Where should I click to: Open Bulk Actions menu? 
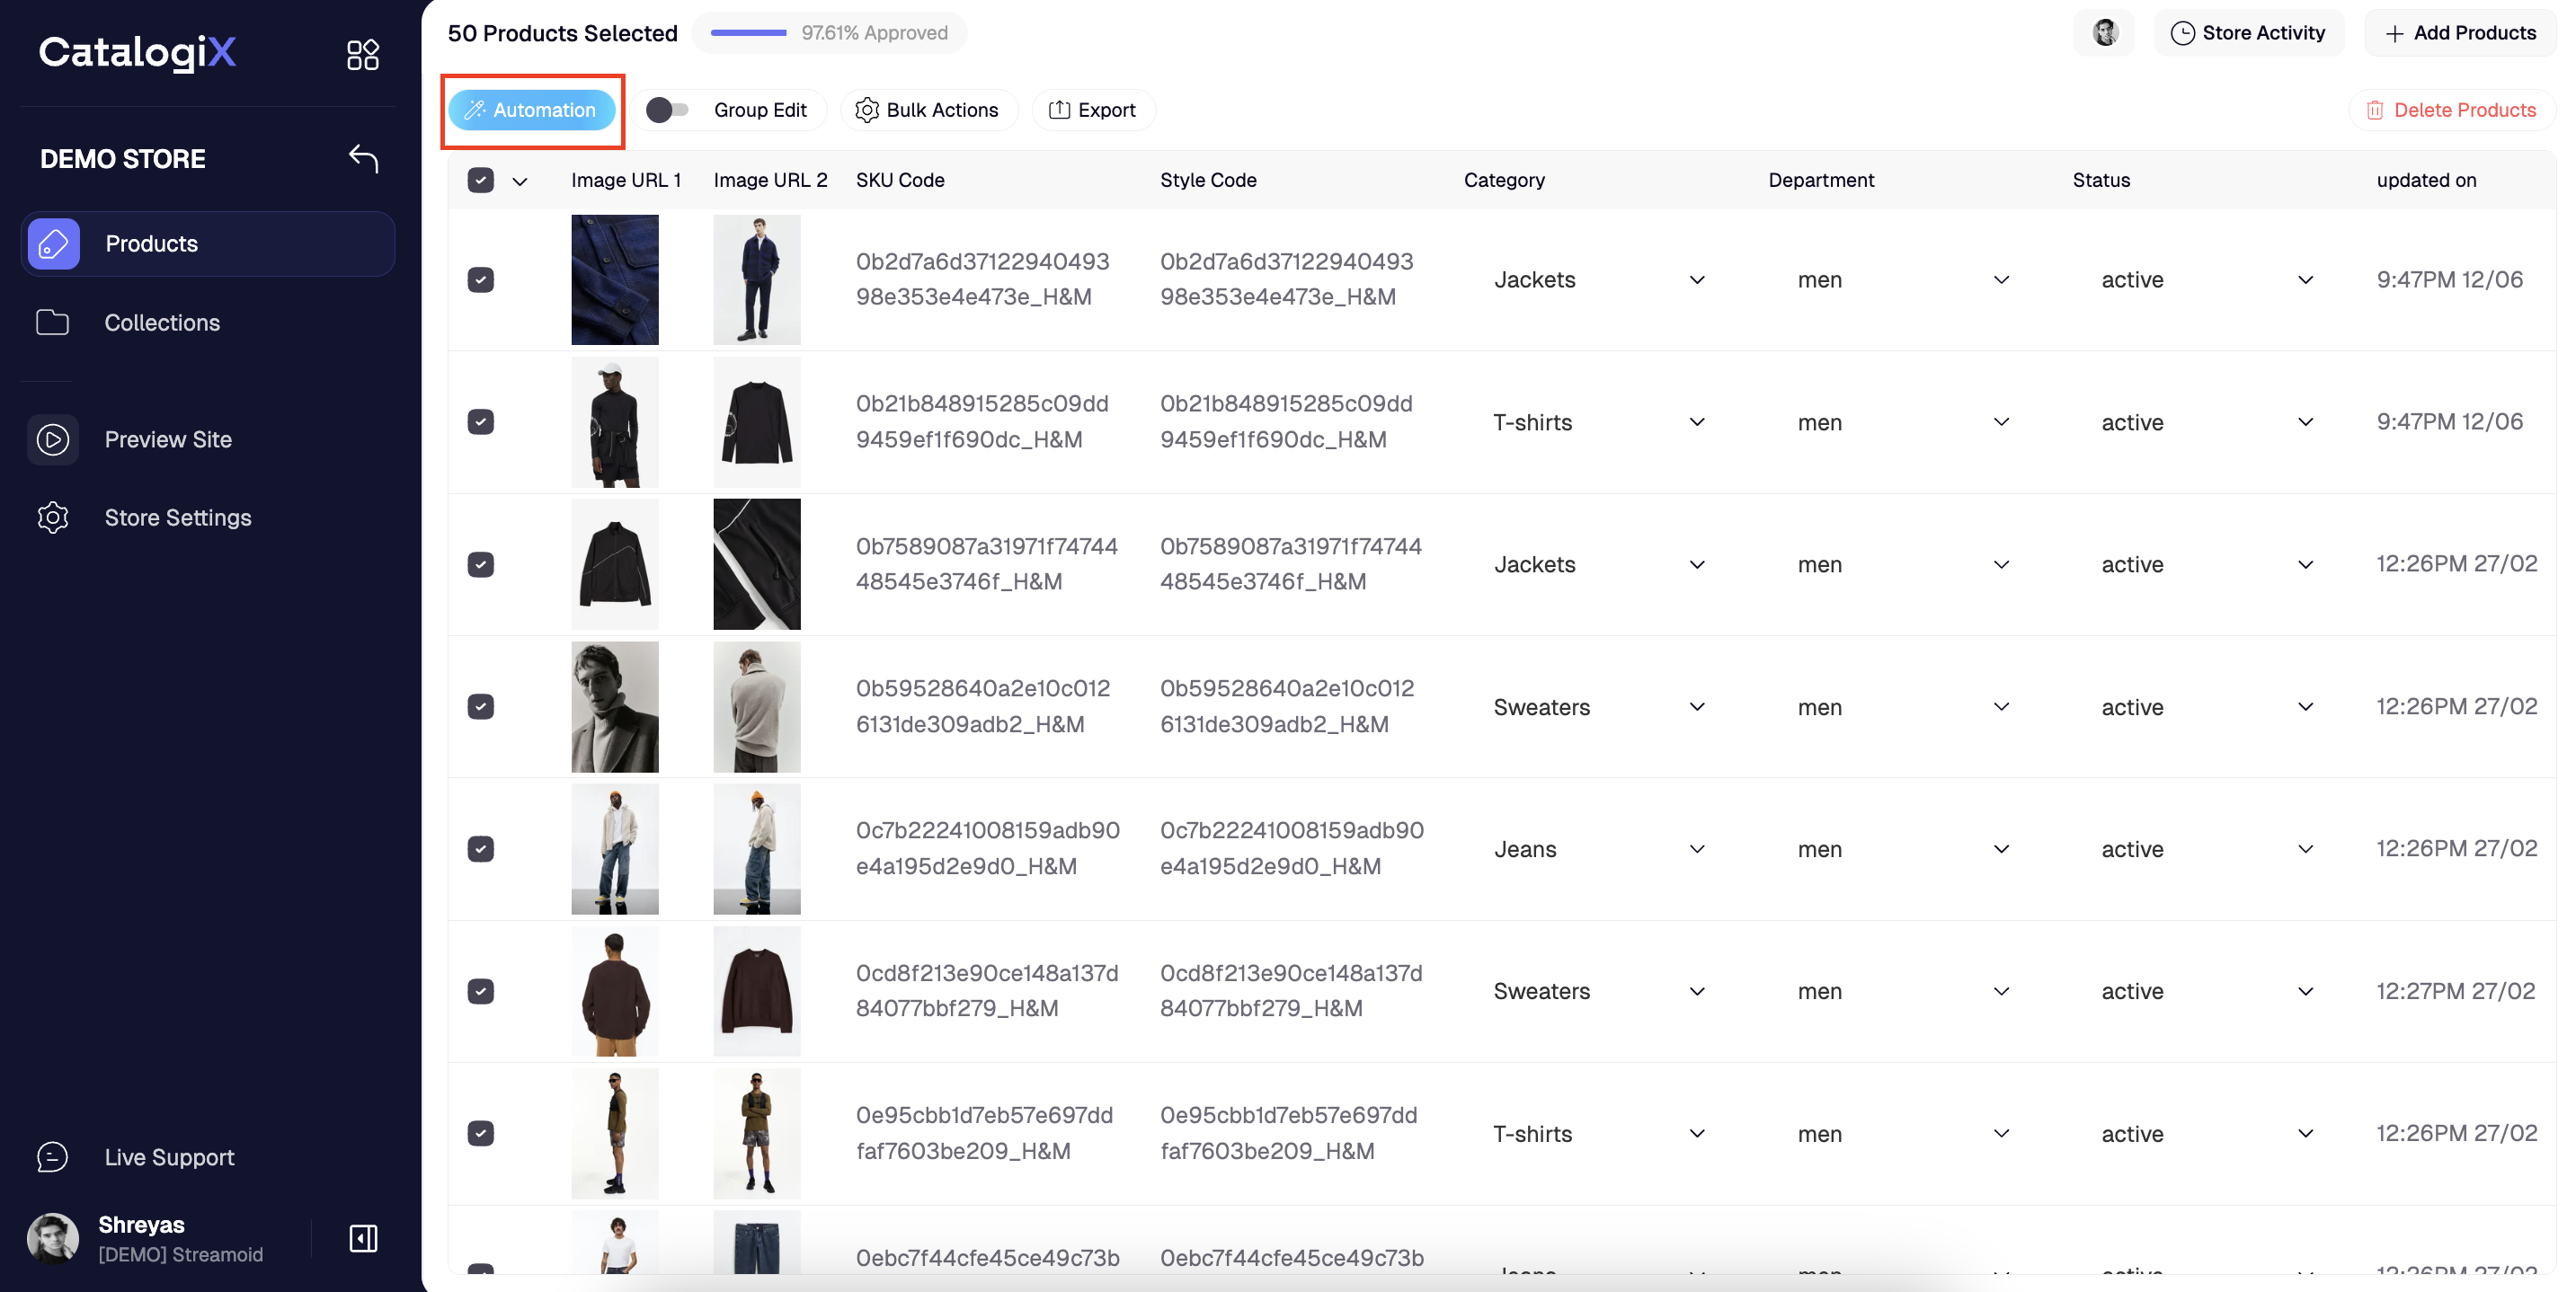928,110
